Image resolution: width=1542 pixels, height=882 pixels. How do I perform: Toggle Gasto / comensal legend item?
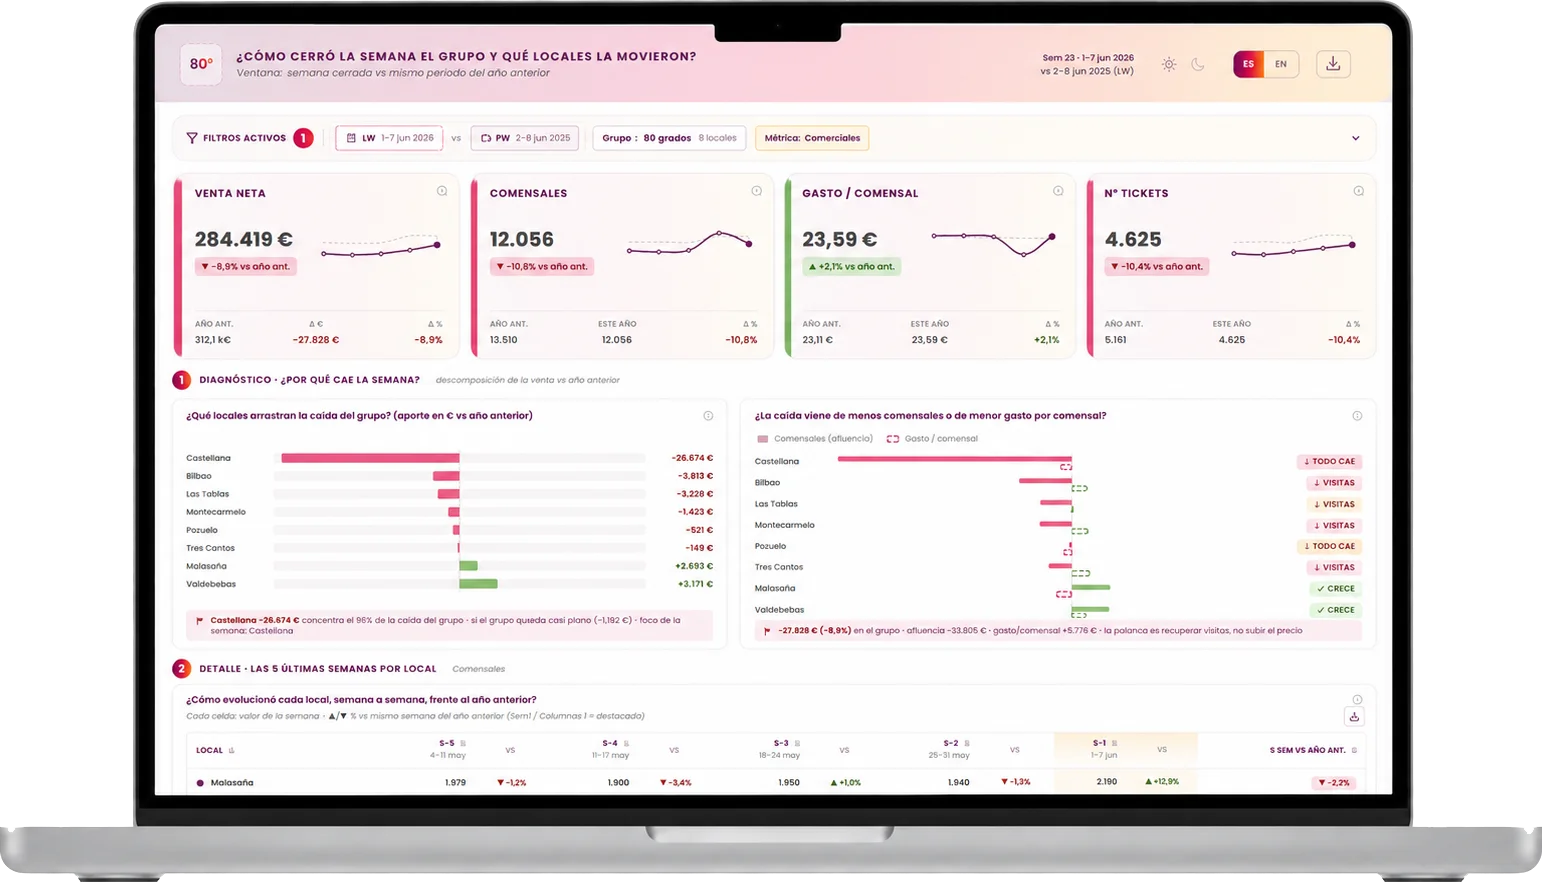click(931, 439)
